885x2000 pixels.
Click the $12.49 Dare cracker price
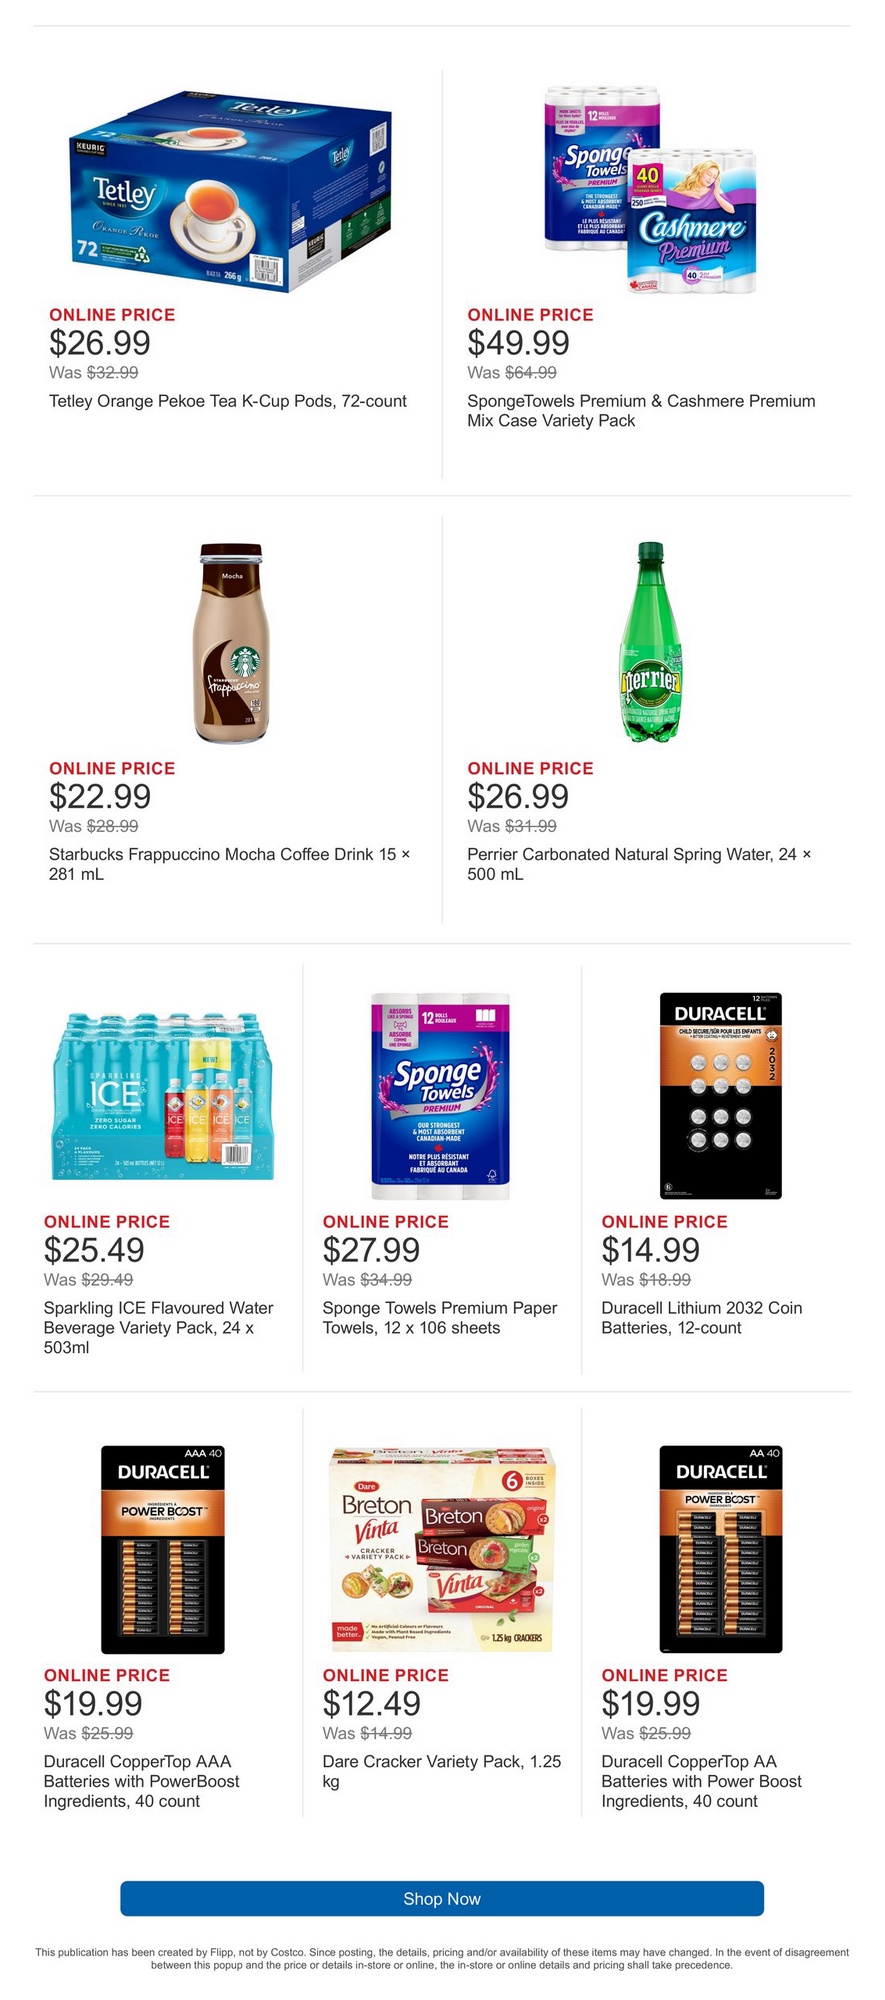(x=371, y=1703)
